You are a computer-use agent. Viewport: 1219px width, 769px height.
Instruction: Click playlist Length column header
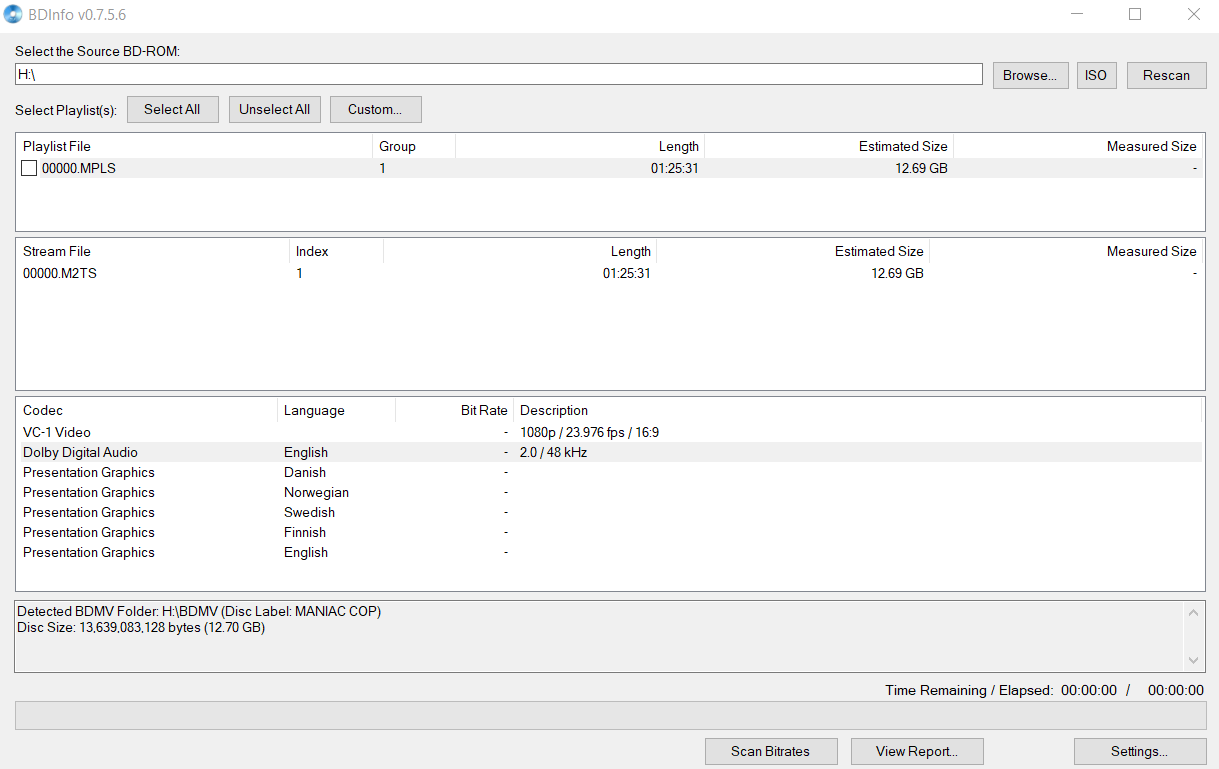[580, 146]
